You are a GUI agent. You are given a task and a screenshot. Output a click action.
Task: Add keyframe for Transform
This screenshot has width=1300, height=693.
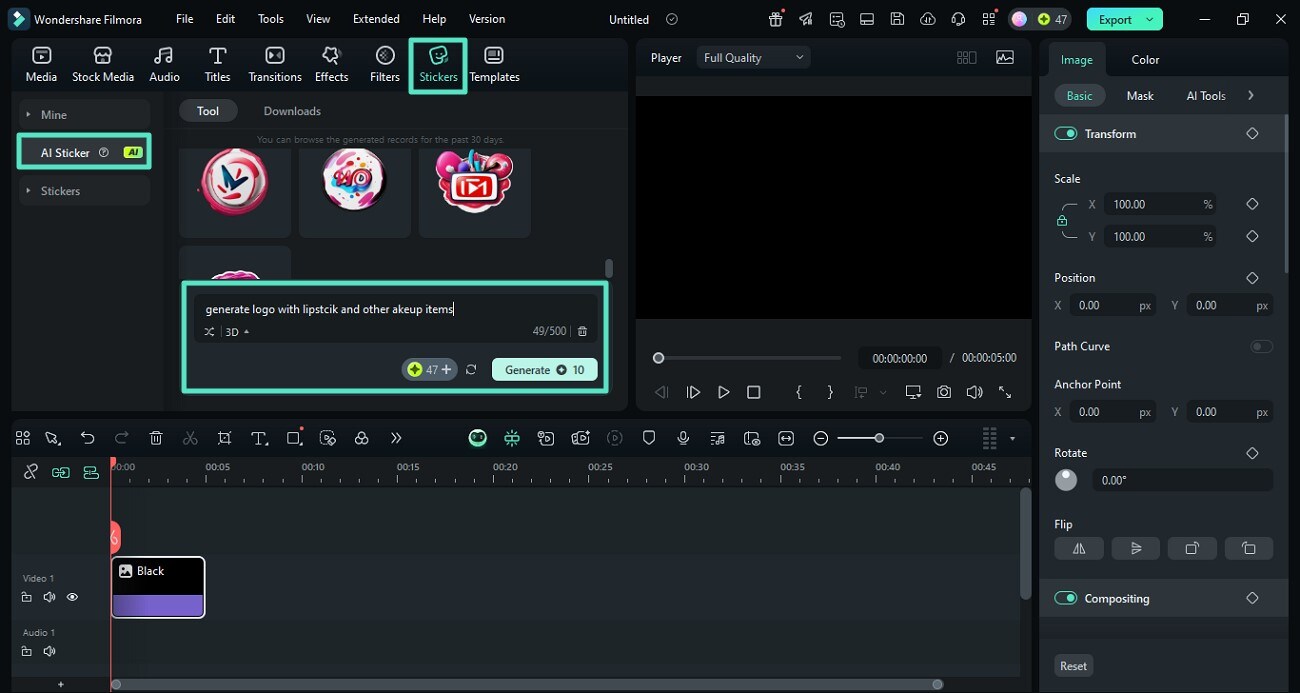click(1252, 134)
